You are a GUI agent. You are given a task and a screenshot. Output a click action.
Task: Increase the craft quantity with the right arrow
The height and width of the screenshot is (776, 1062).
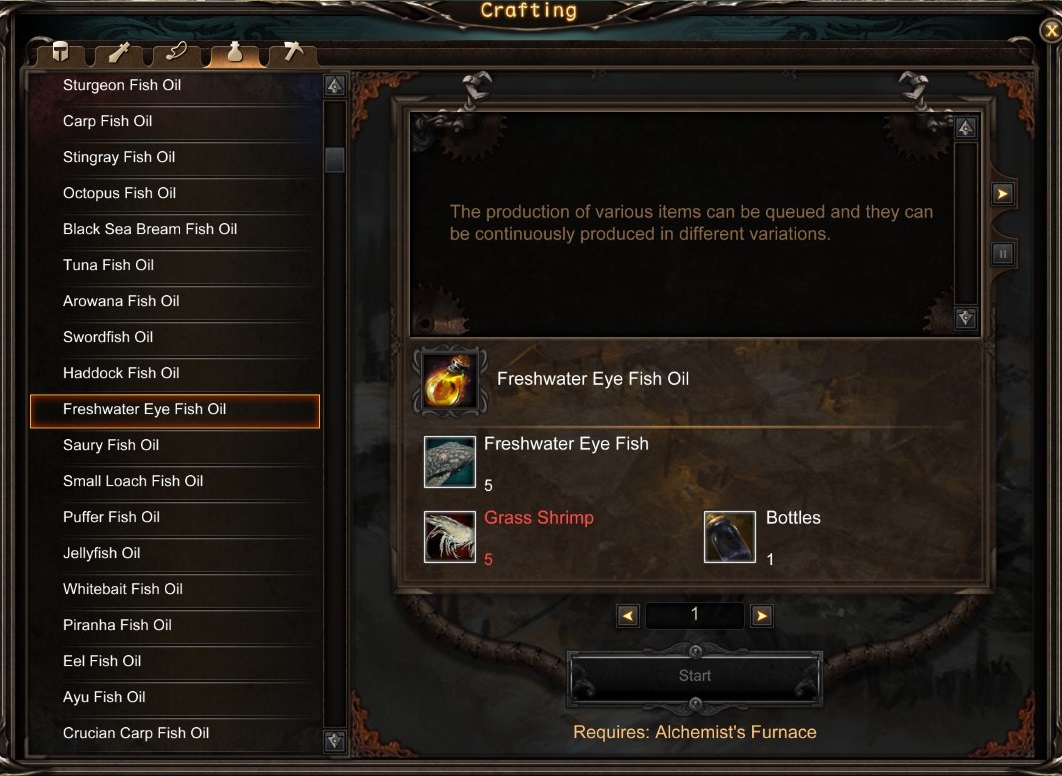[x=762, y=616]
